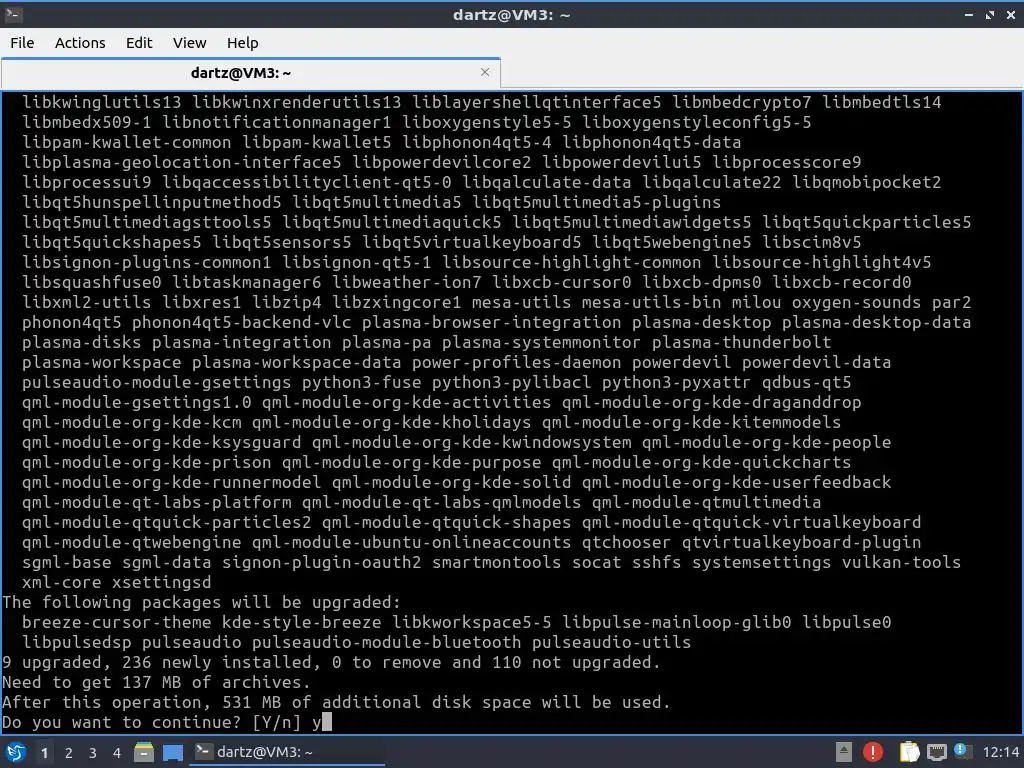The width and height of the screenshot is (1024, 768).
Task: Click the window title 'dartz@VM3: ~'
Action: coord(512,14)
